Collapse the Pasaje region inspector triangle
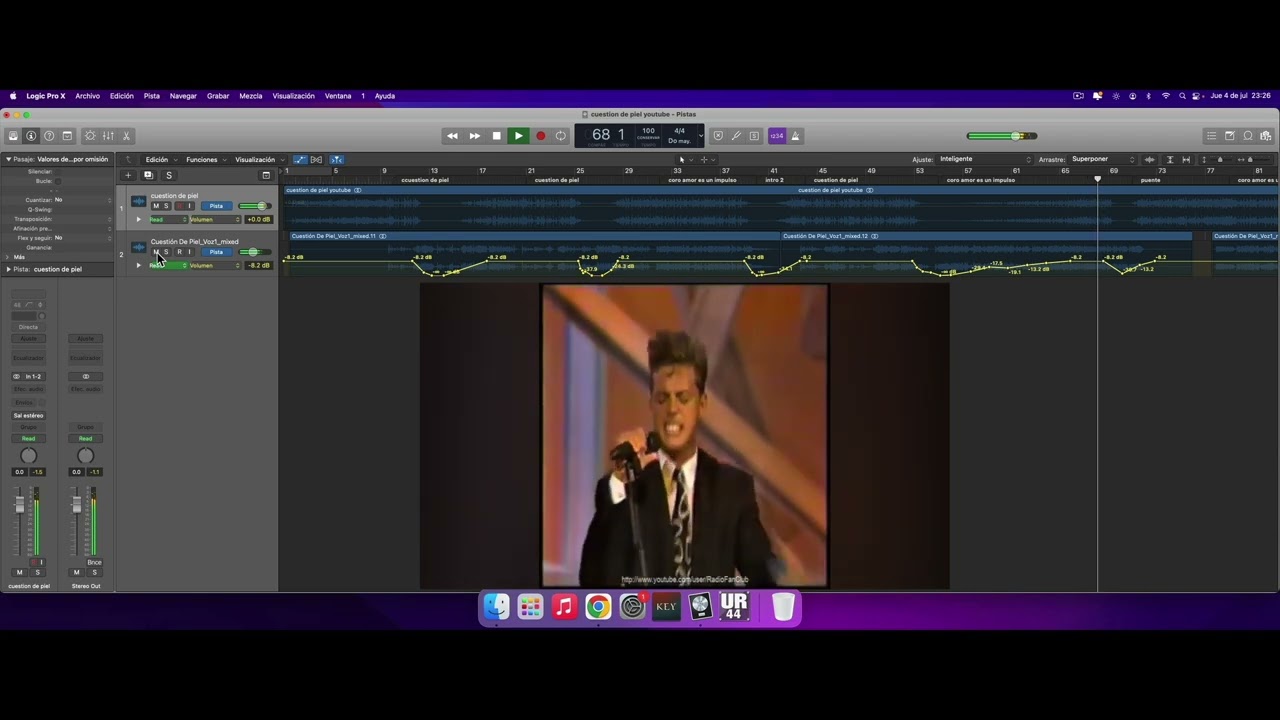Screen dimensions: 1280x720 (x=8, y=159)
